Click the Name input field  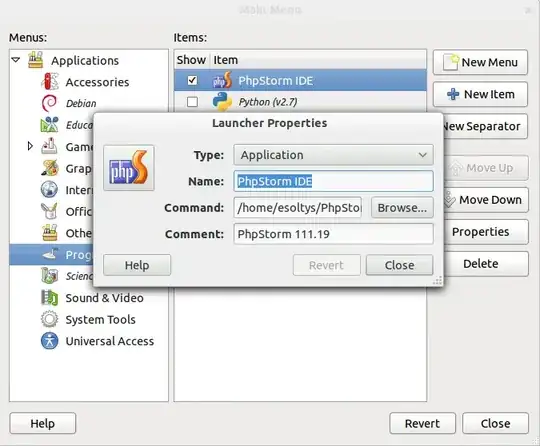pos(333,181)
